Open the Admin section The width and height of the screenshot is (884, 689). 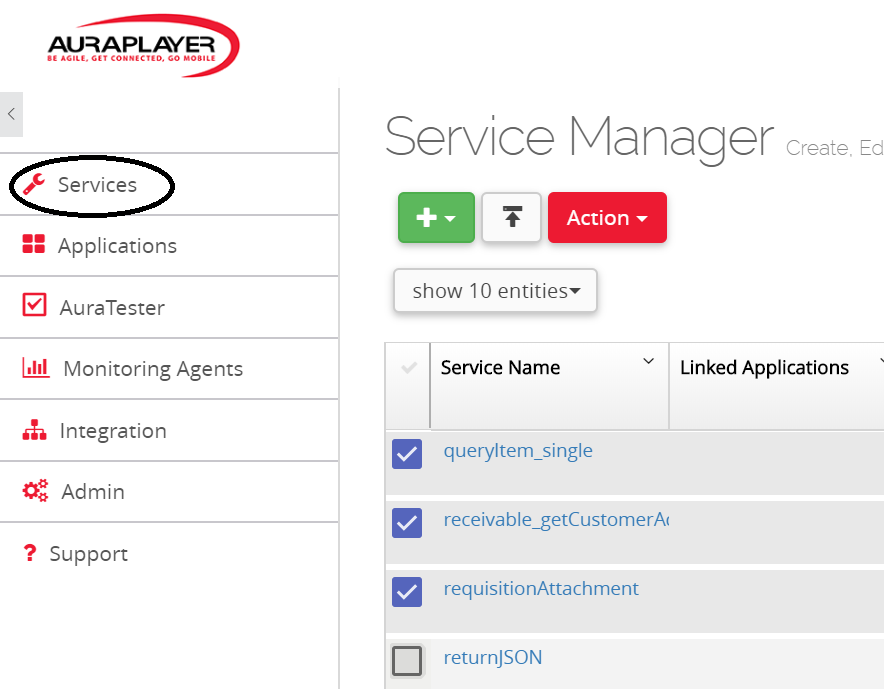click(93, 492)
